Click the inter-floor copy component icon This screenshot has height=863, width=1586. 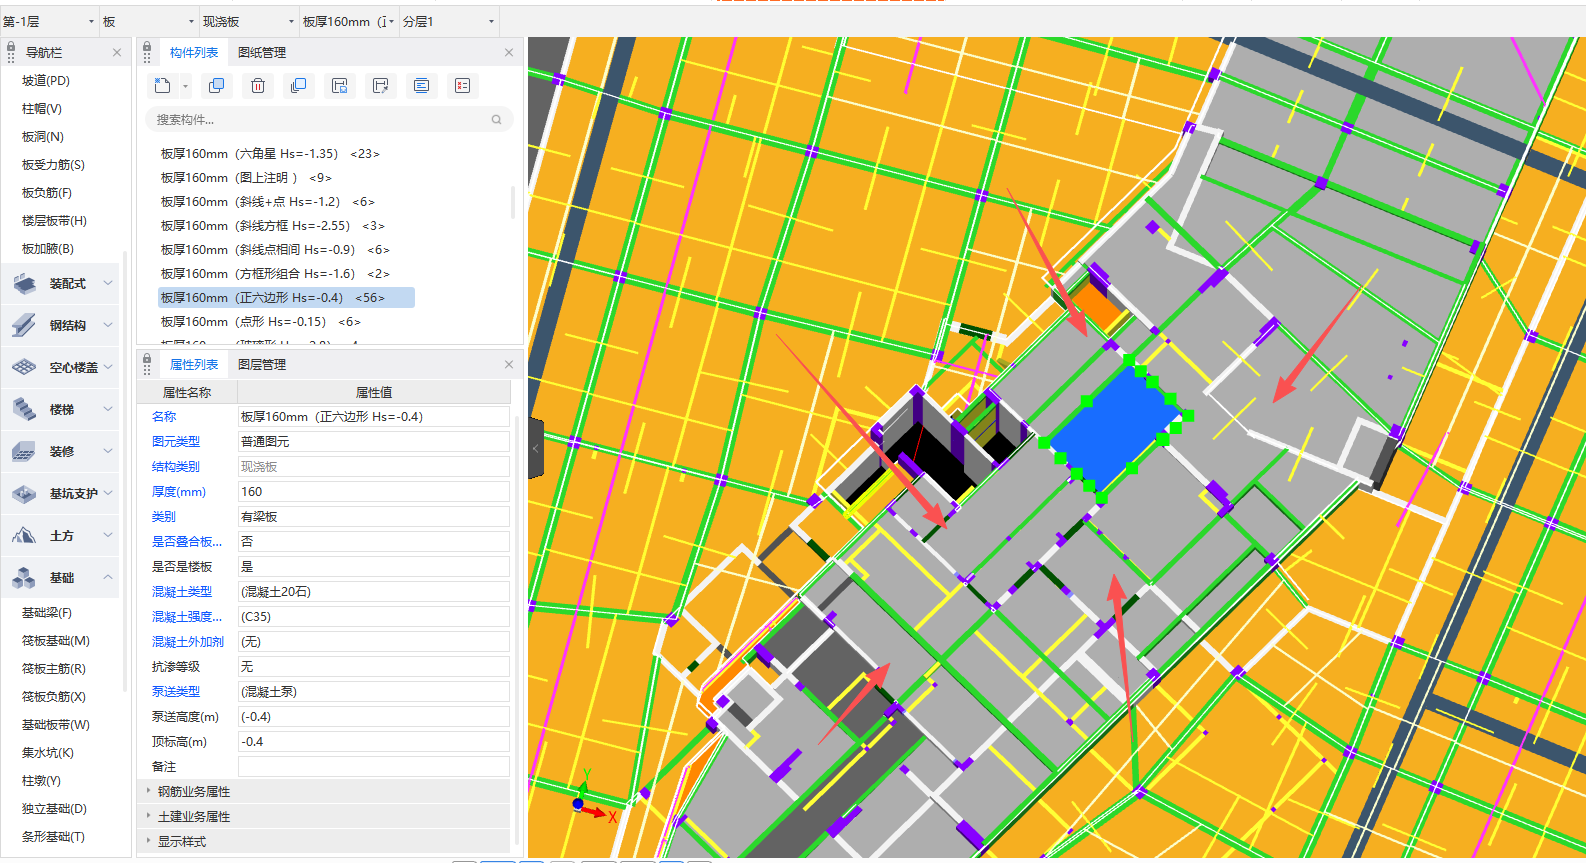(298, 86)
